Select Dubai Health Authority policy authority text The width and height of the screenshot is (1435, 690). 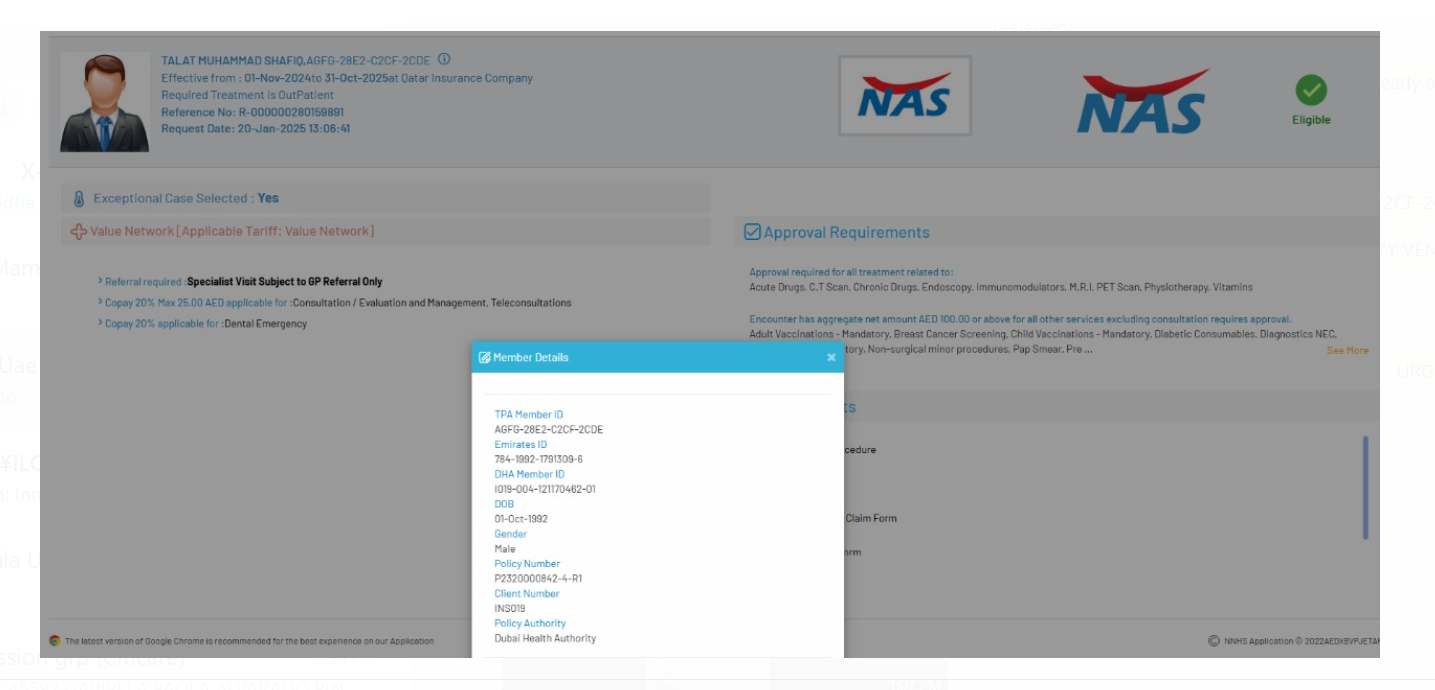(x=545, y=638)
